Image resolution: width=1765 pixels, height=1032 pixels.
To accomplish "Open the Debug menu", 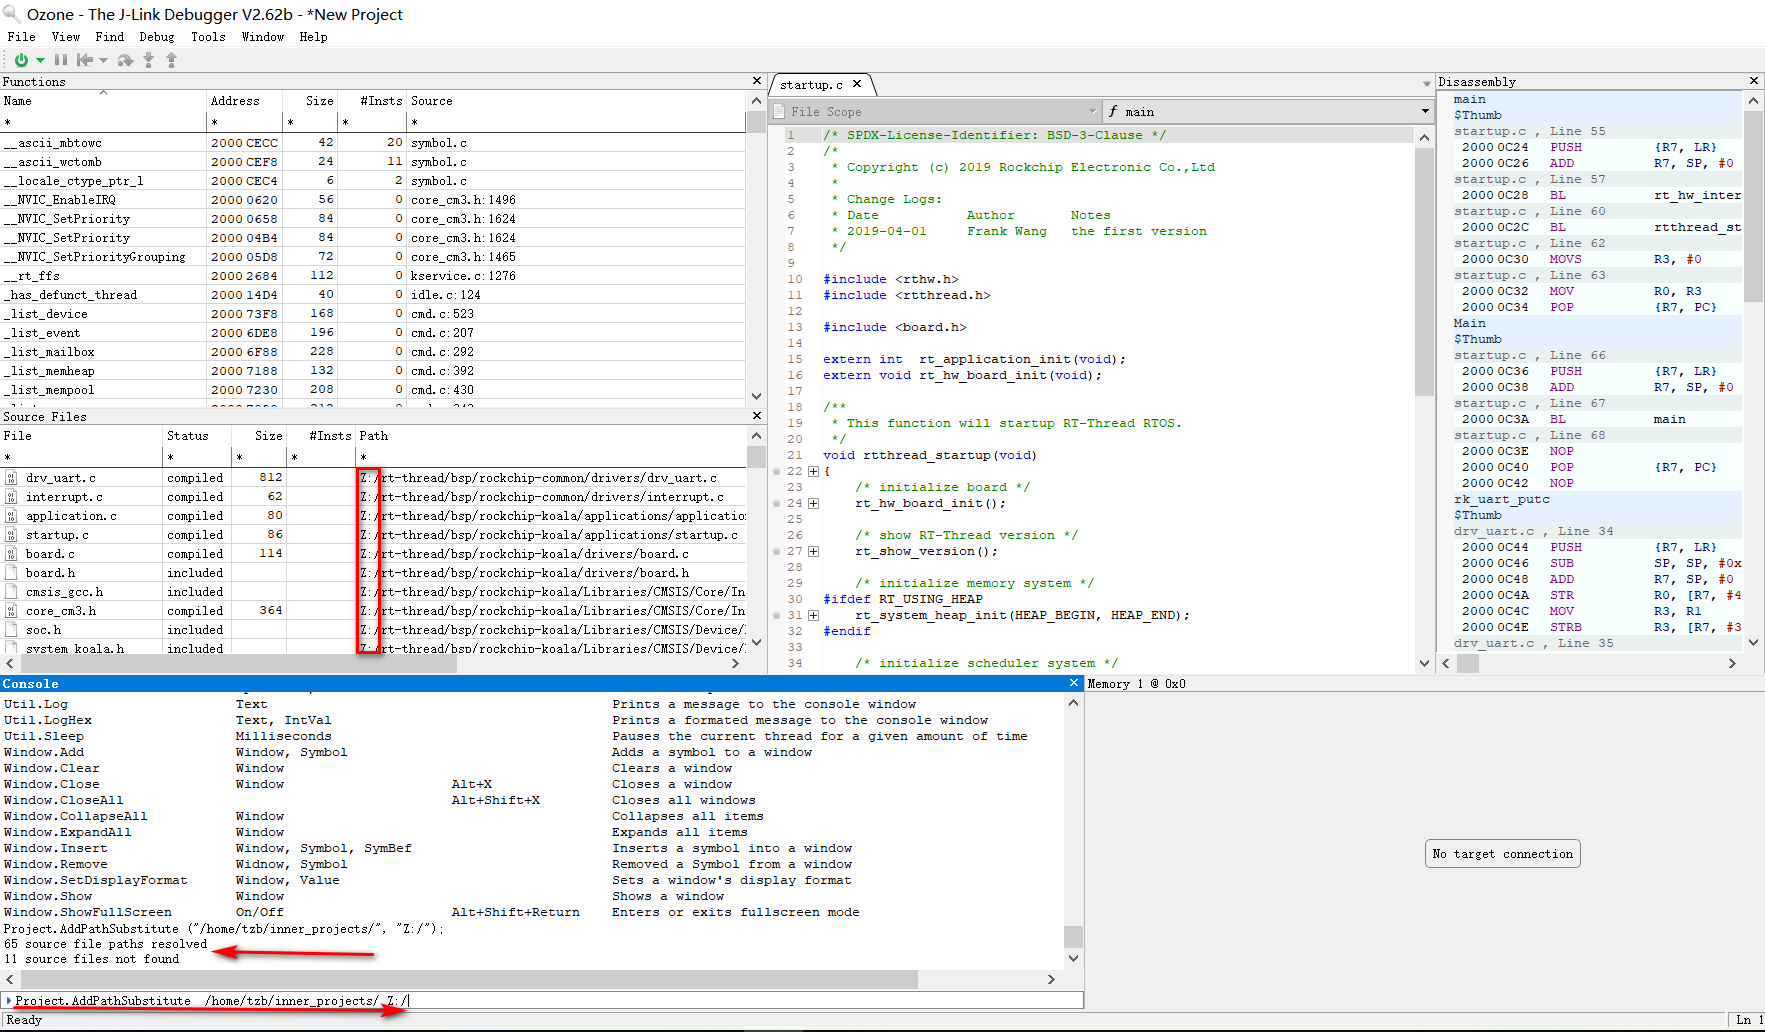I will (x=157, y=37).
